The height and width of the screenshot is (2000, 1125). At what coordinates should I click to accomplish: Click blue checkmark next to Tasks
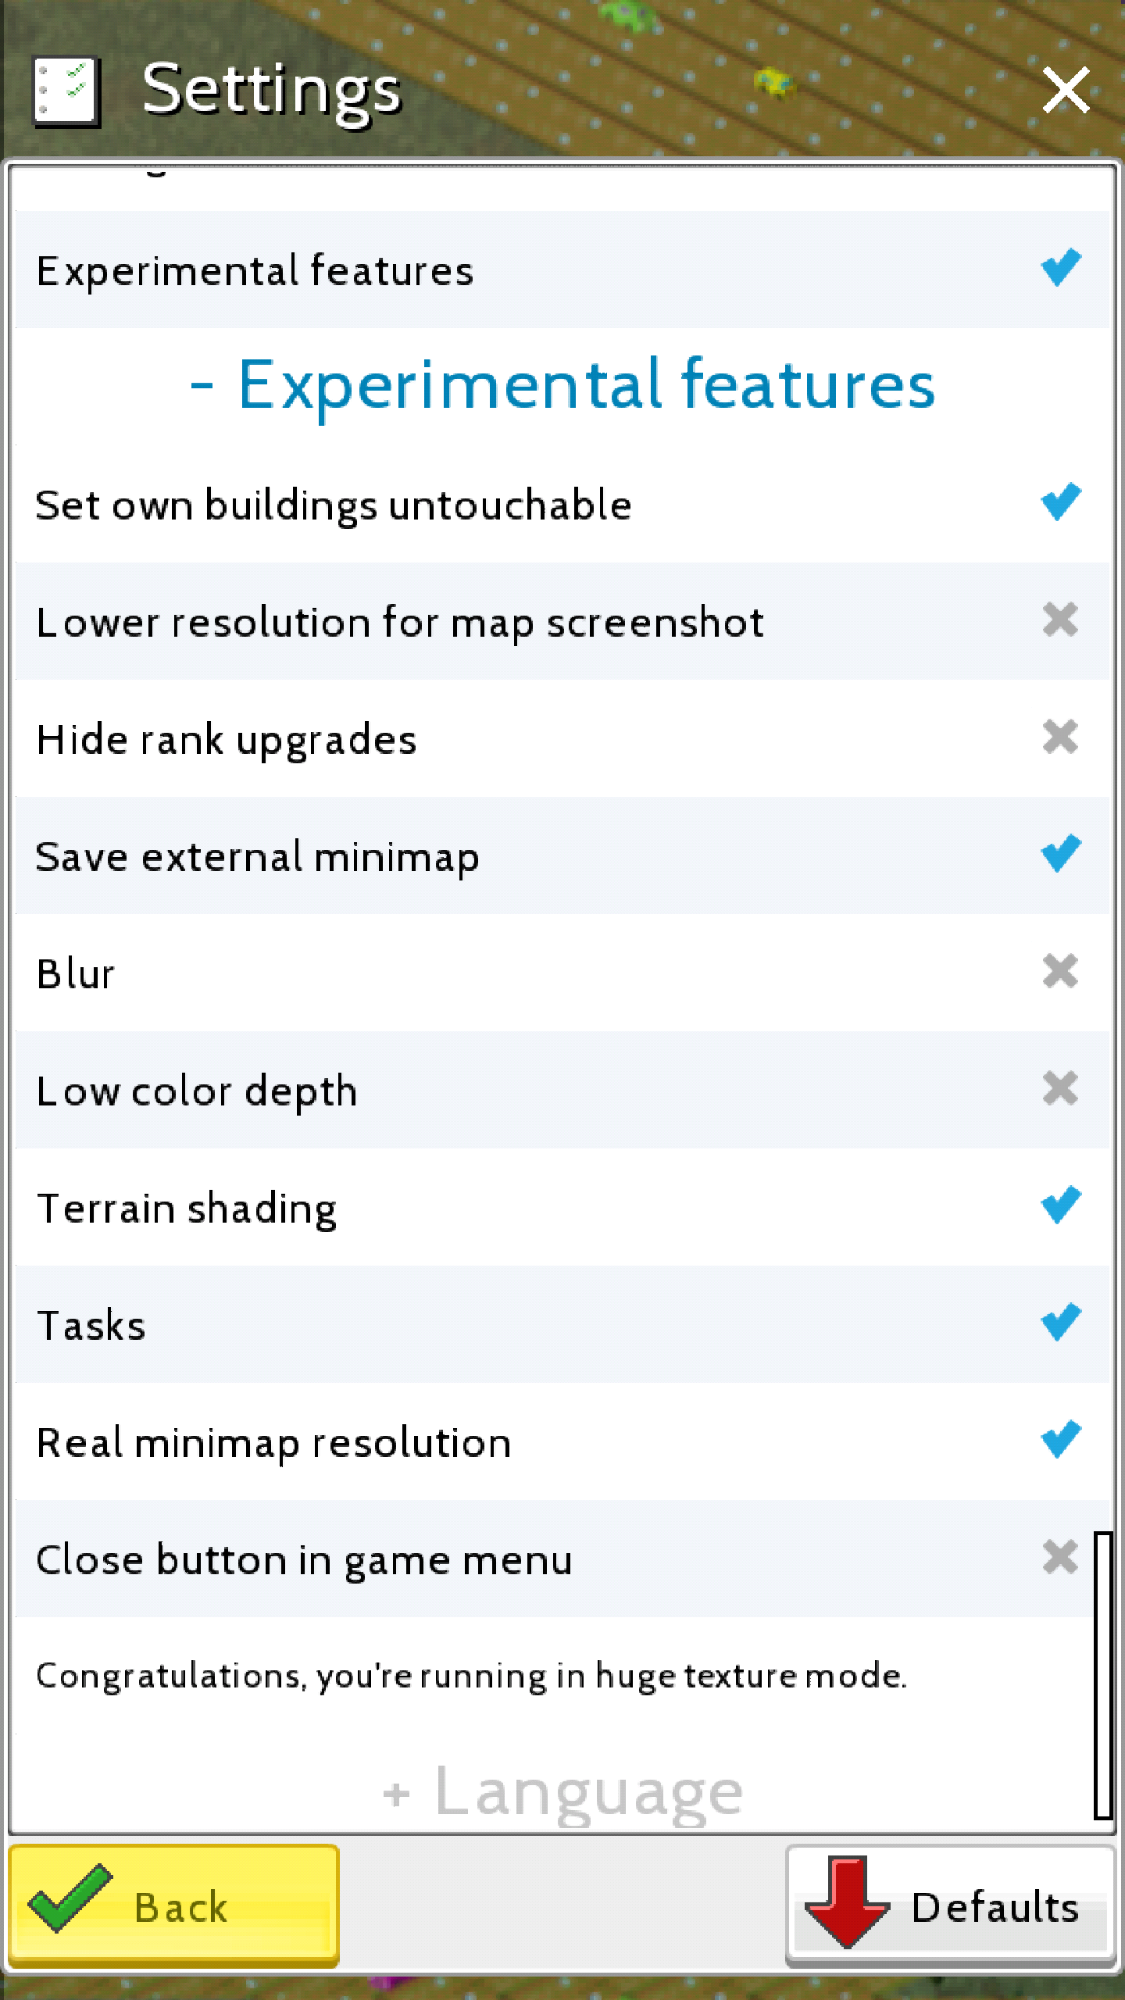point(1061,1322)
